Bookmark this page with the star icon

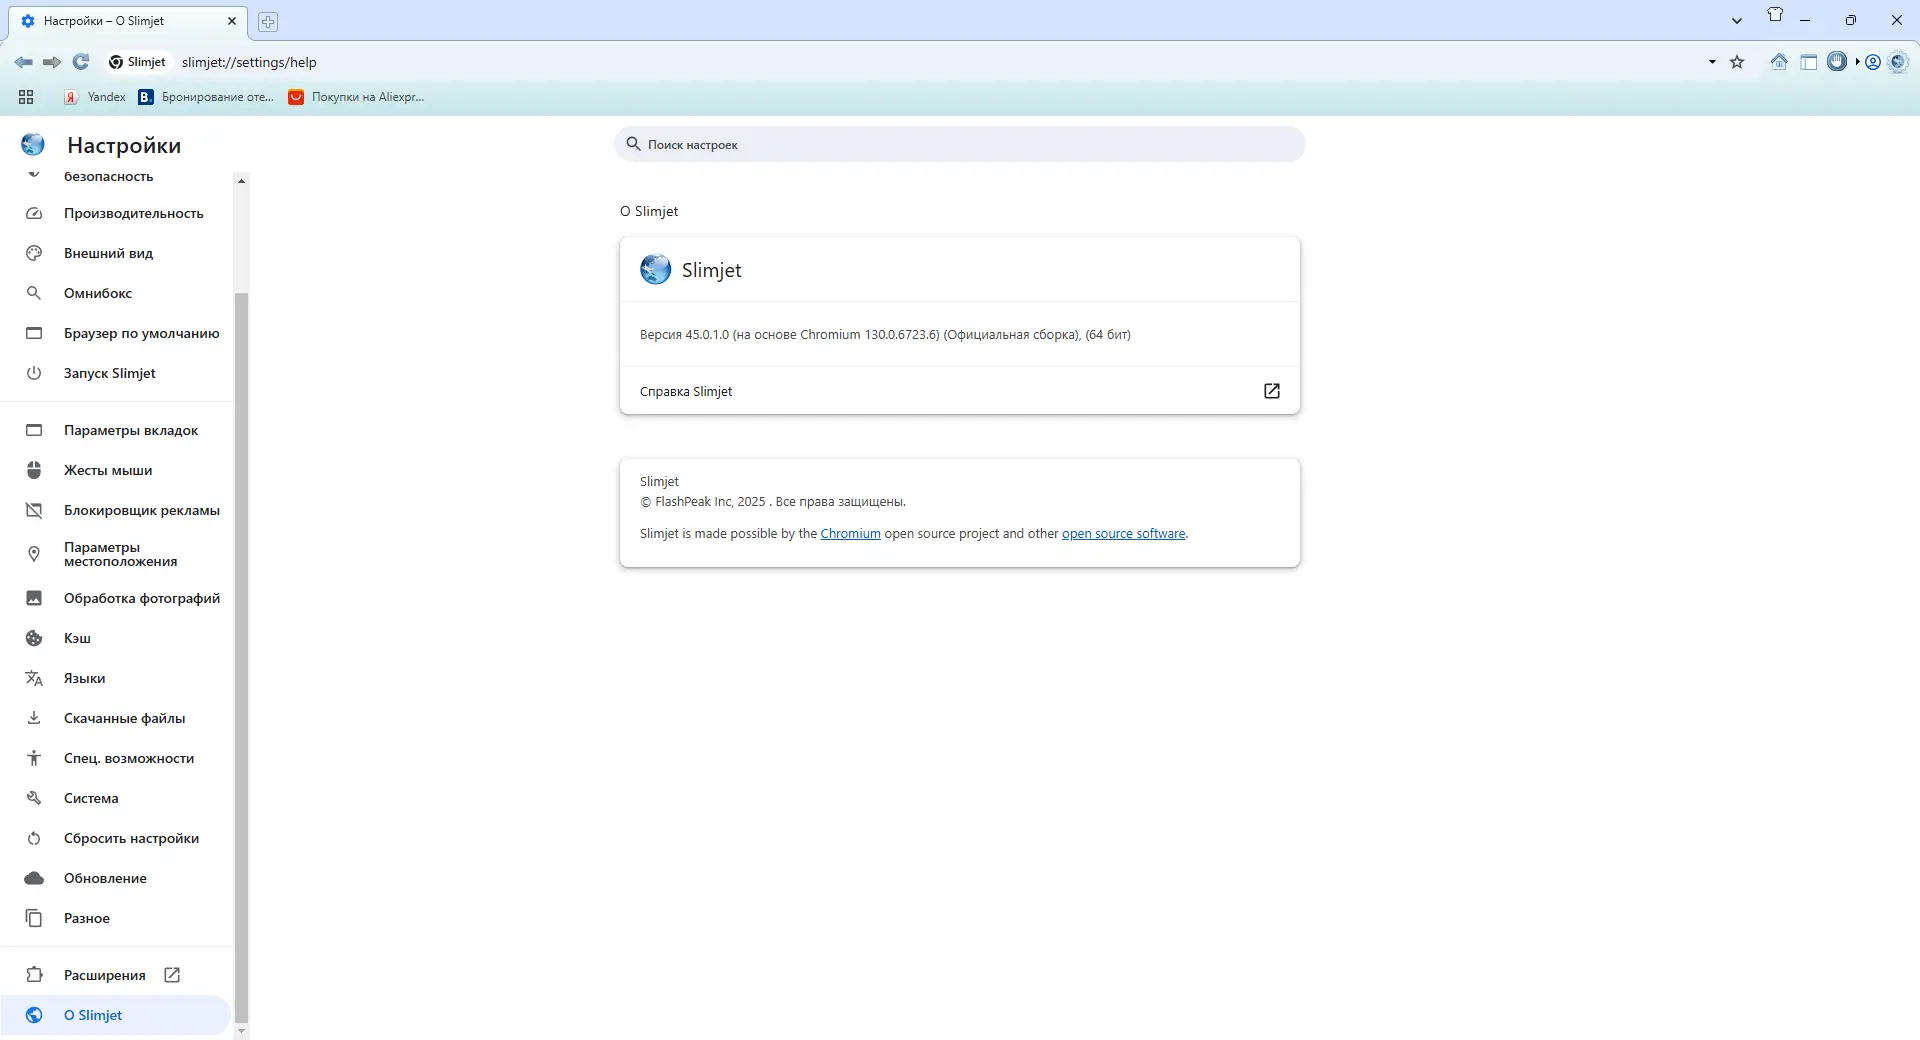pyautogui.click(x=1737, y=62)
